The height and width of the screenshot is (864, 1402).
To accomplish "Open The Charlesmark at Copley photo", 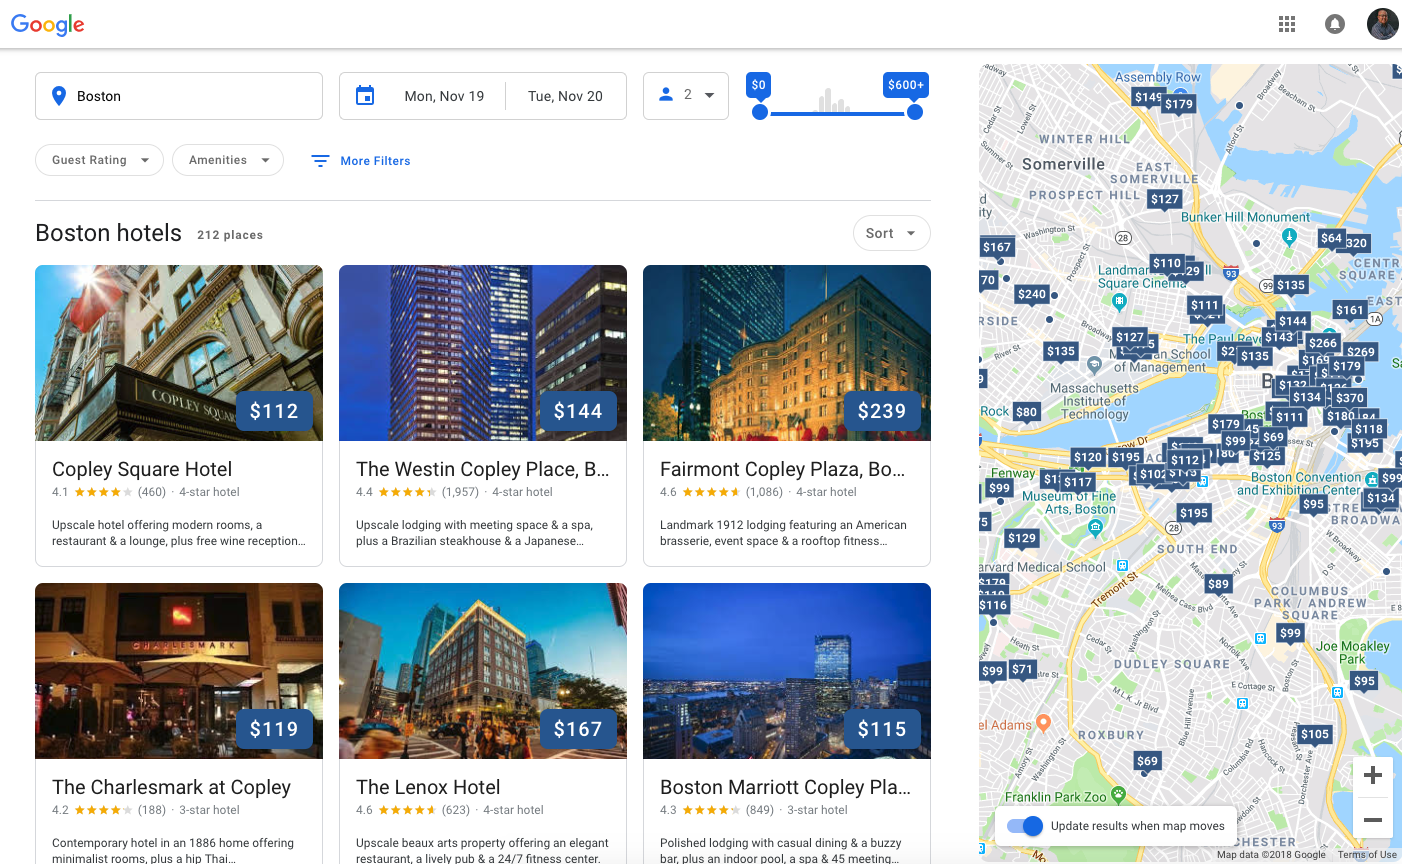I will click(x=179, y=671).
